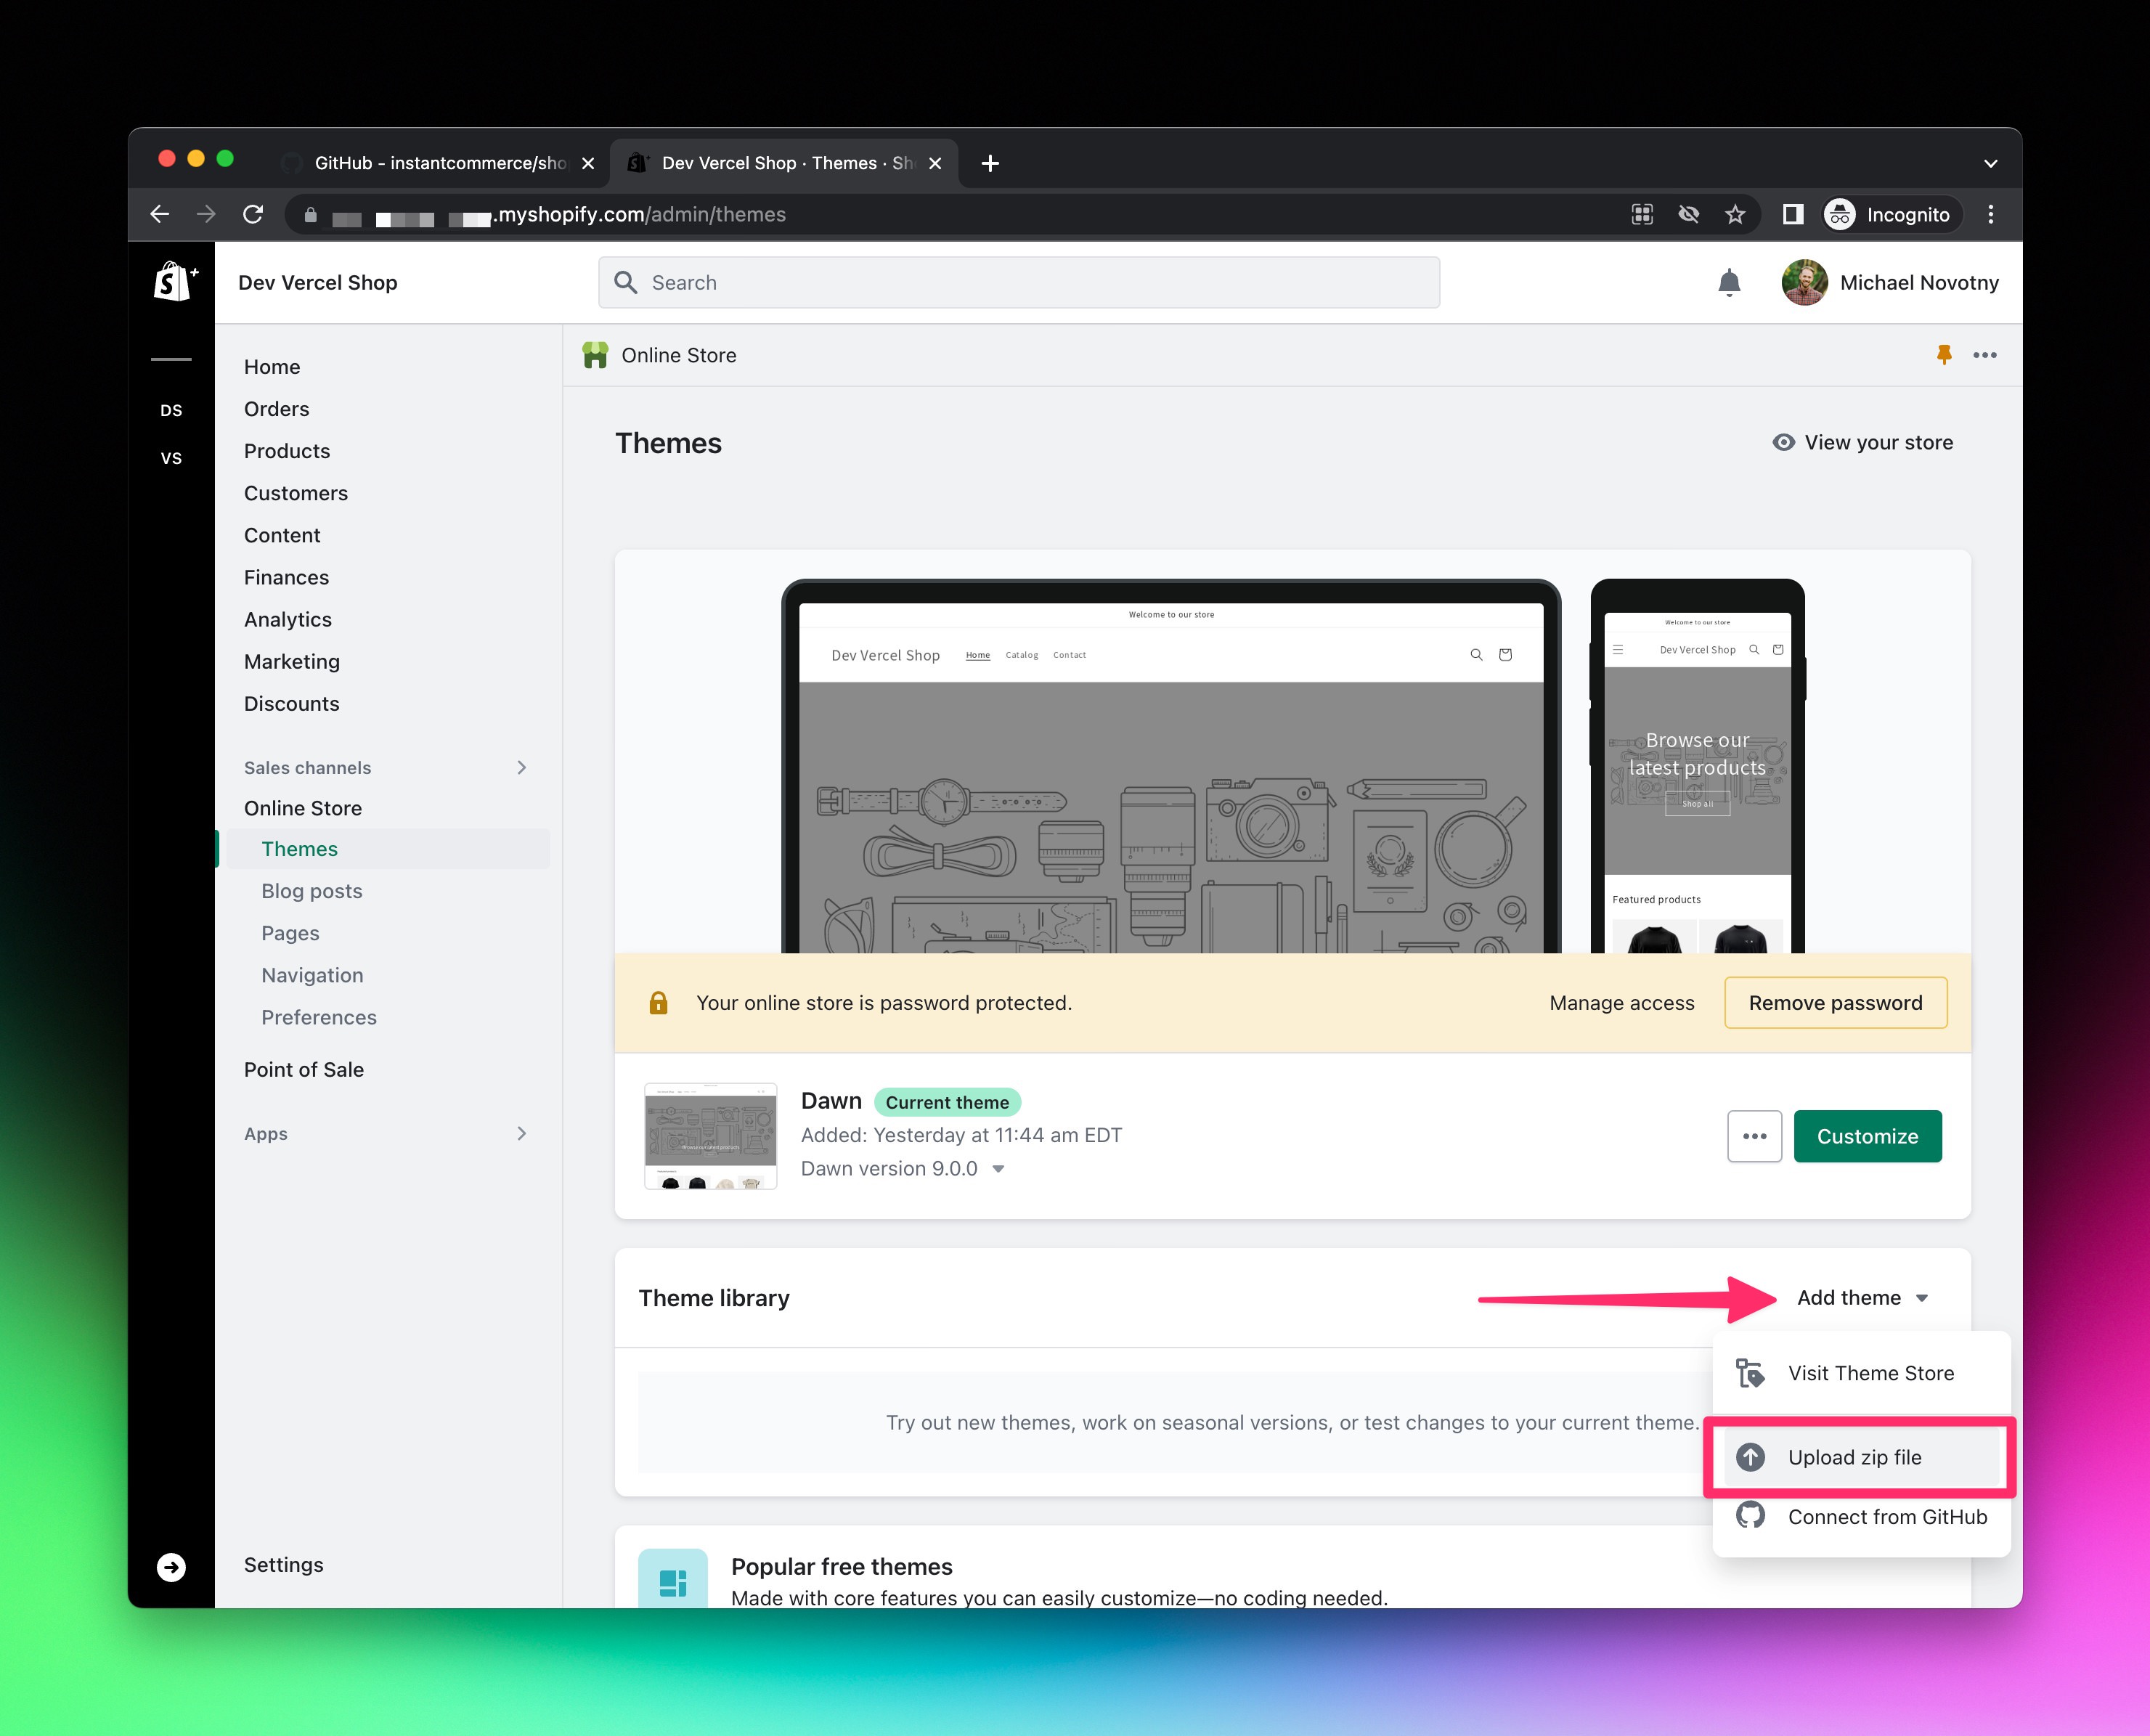Select the Dev Vercel Shop Themes tab

pyautogui.click(x=783, y=163)
